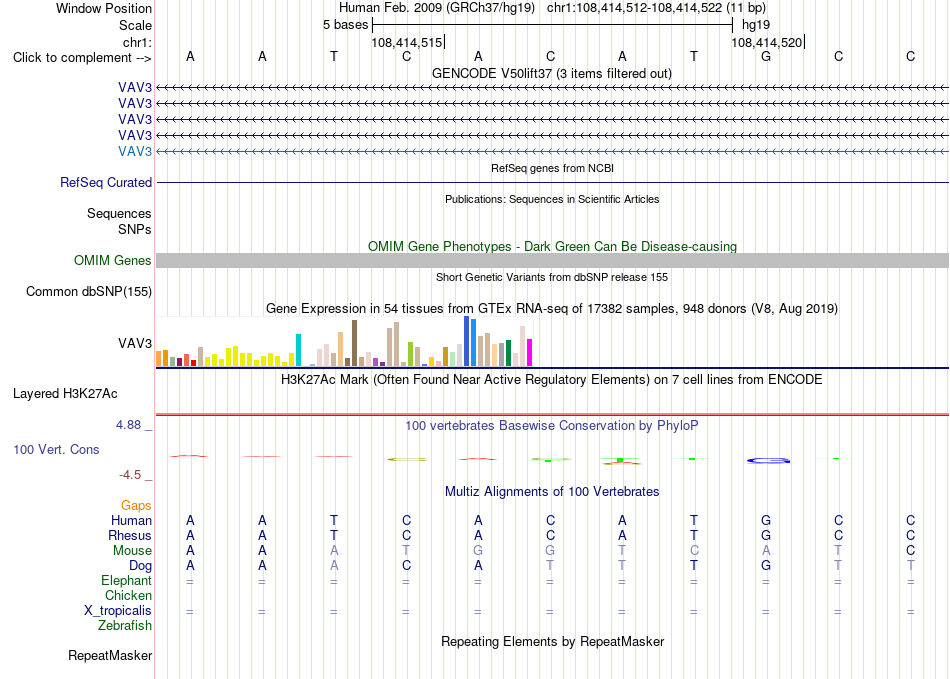Click the light-blue VAV3 transcript label

(x=135, y=151)
